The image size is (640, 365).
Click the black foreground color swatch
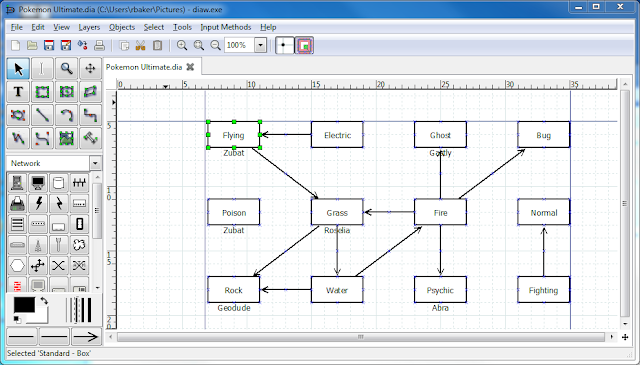(x=24, y=305)
